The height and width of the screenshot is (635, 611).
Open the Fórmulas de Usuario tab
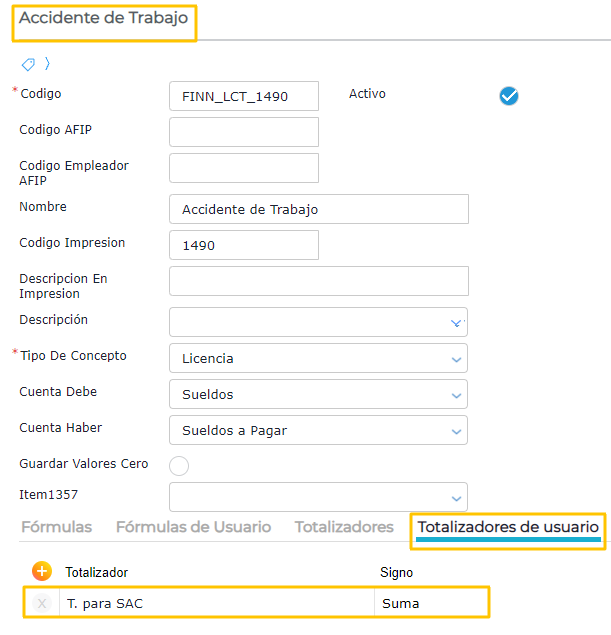(x=193, y=527)
